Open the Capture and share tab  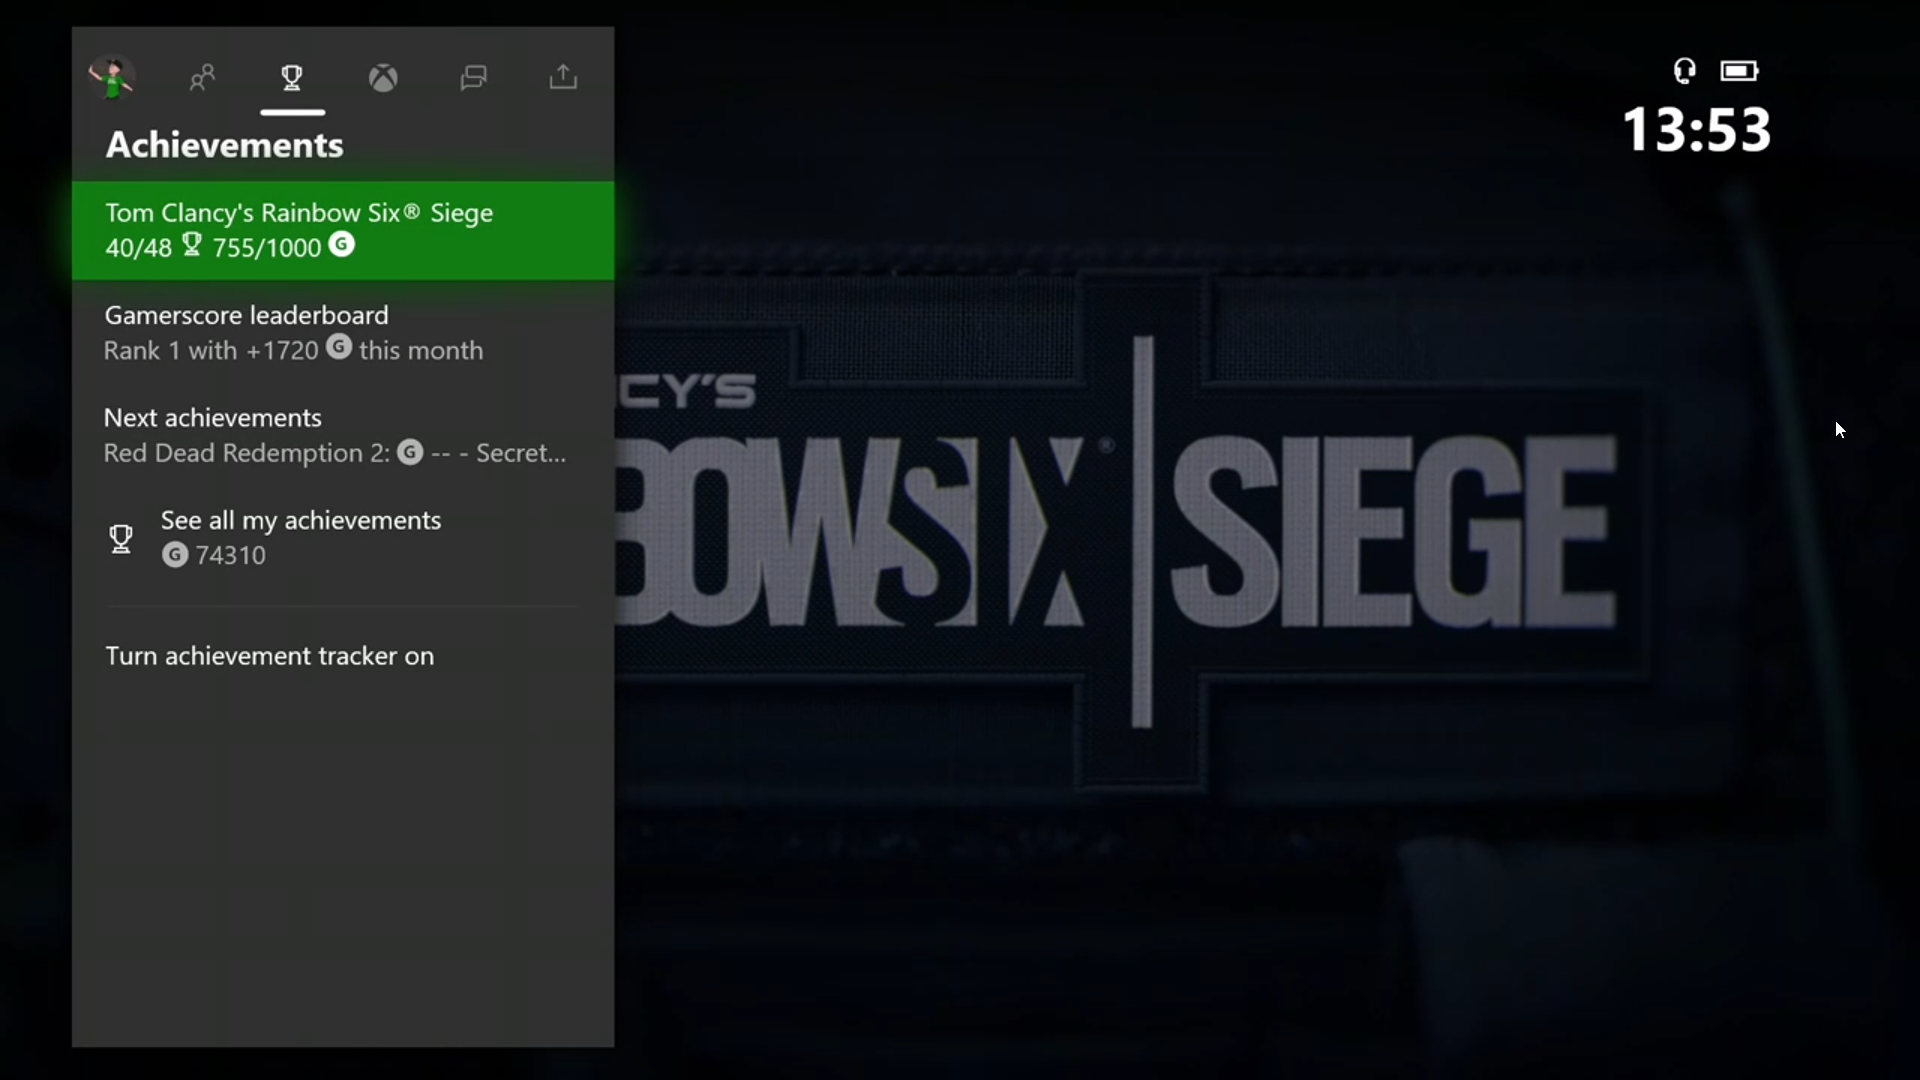(564, 77)
